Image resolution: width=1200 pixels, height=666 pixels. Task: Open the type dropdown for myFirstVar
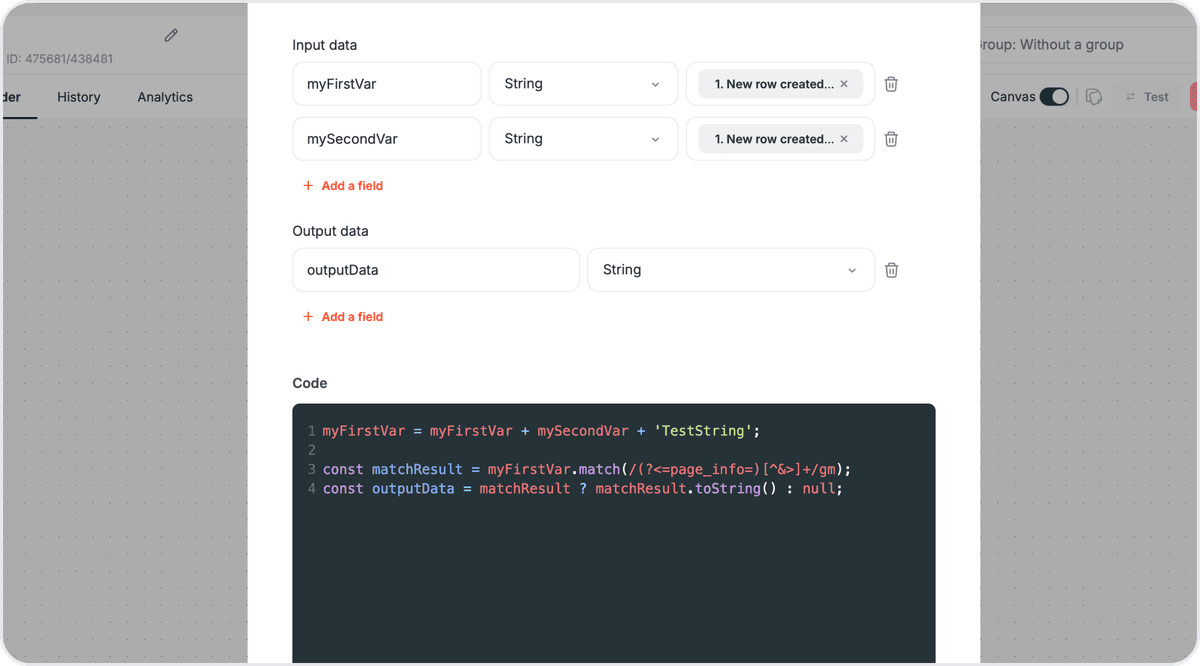[x=583, y=84]
